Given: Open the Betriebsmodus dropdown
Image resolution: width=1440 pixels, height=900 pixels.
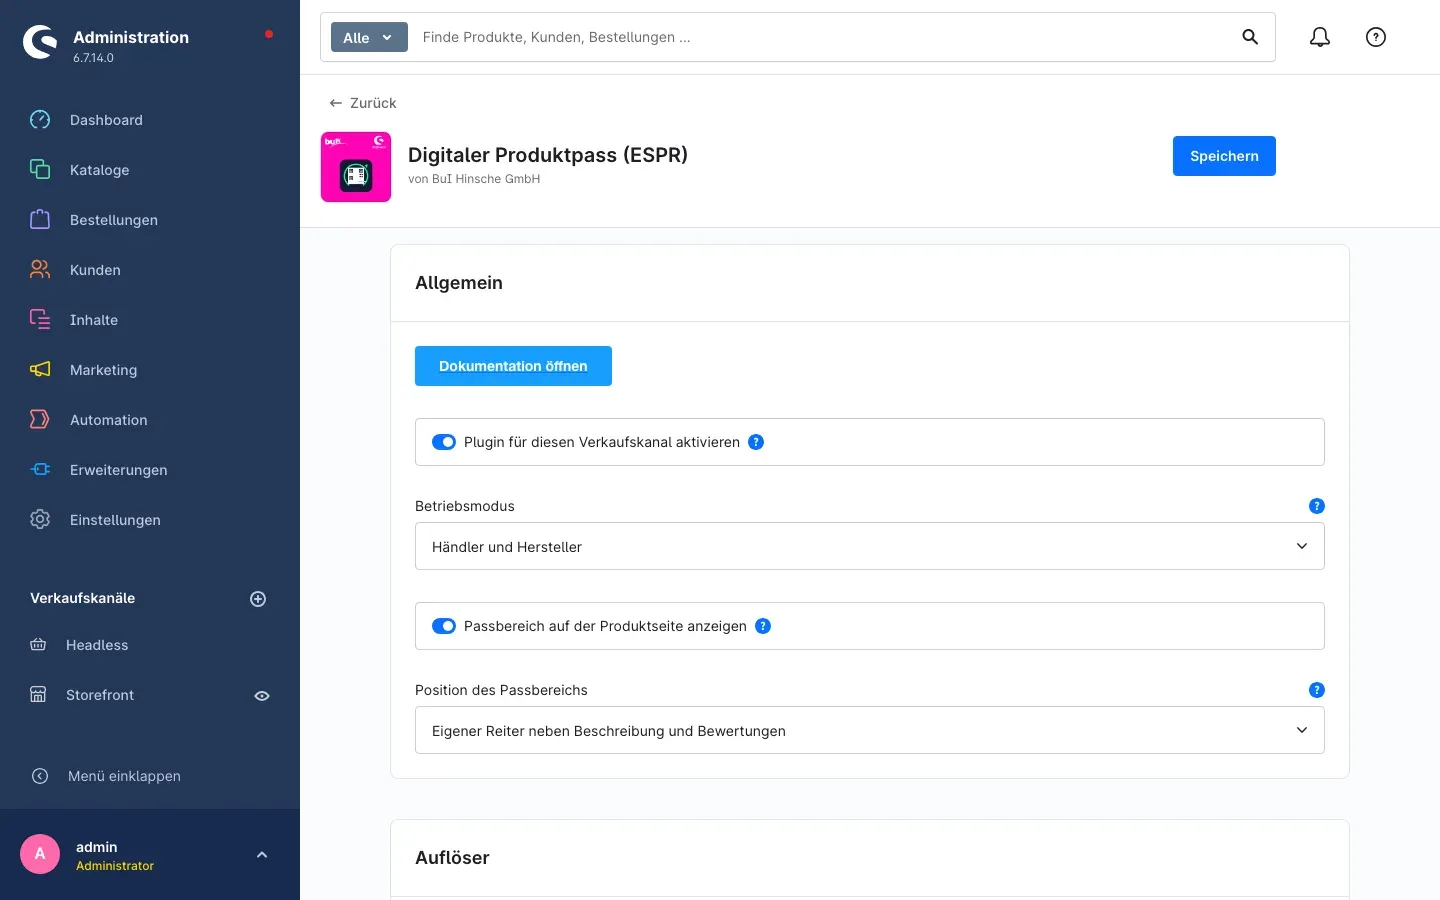Looking at the screenshot, I should (870, 546).
